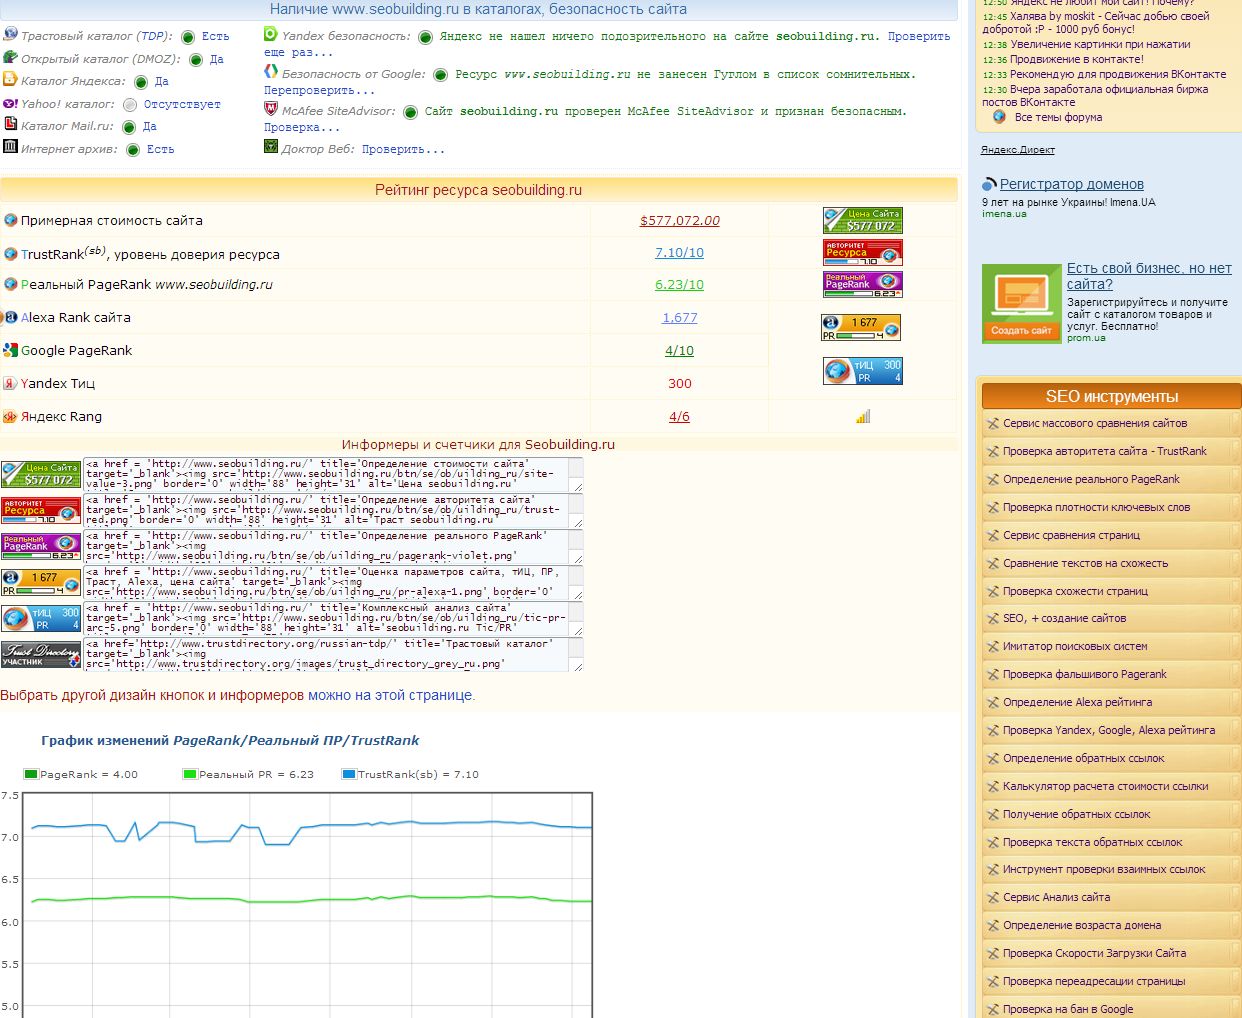Screen dimensions: 1242x1018
Task: Click green PageRank legend swatch on chart
Action: click(30, 774)
